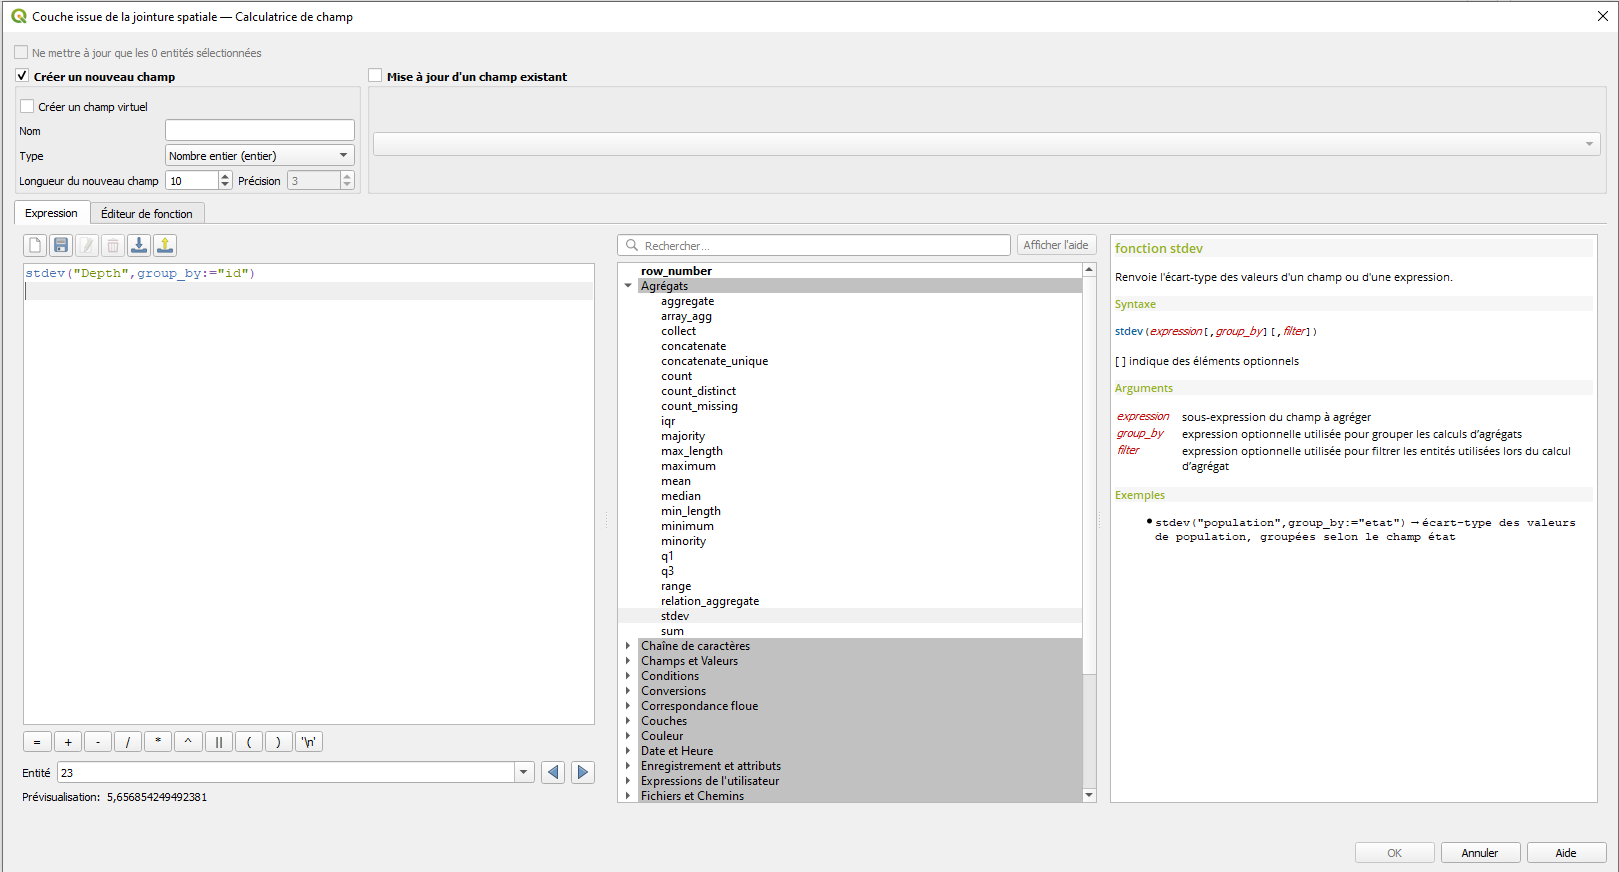Go to the previous entity with the left arrow
Viewport: 1619px width, 872px height.
553,772
